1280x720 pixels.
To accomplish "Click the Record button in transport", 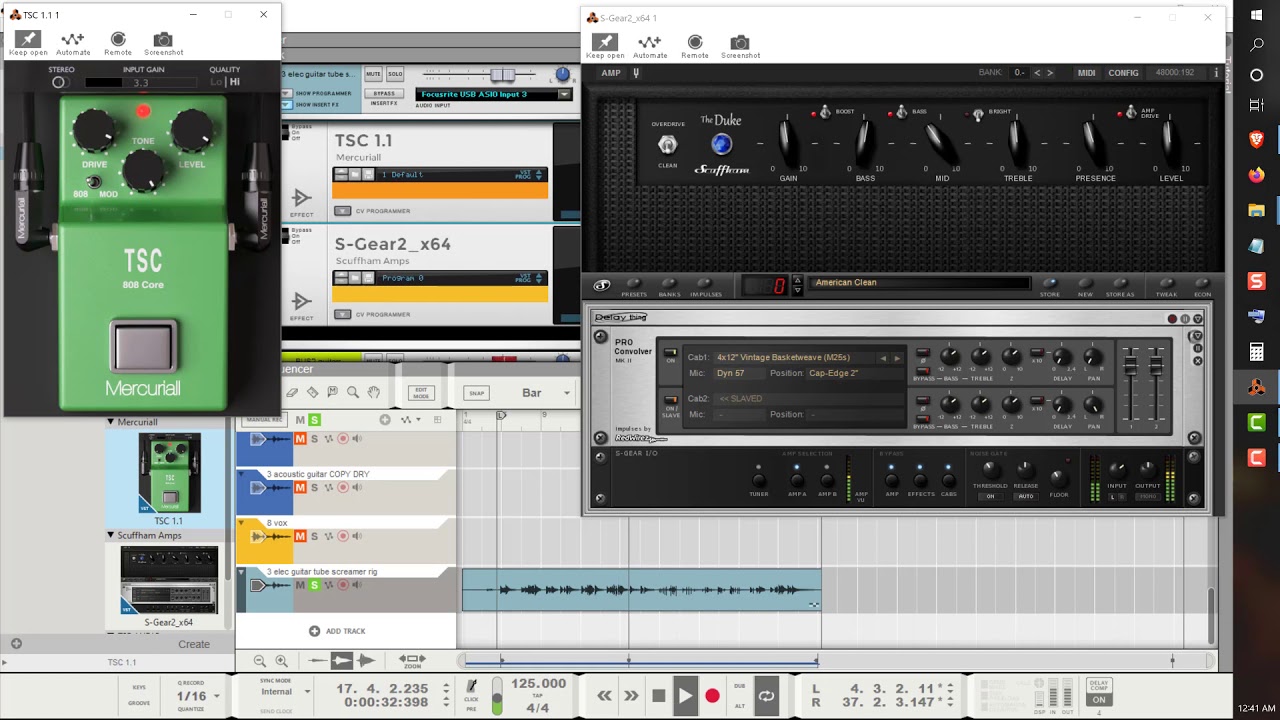I will coord(712,695).
